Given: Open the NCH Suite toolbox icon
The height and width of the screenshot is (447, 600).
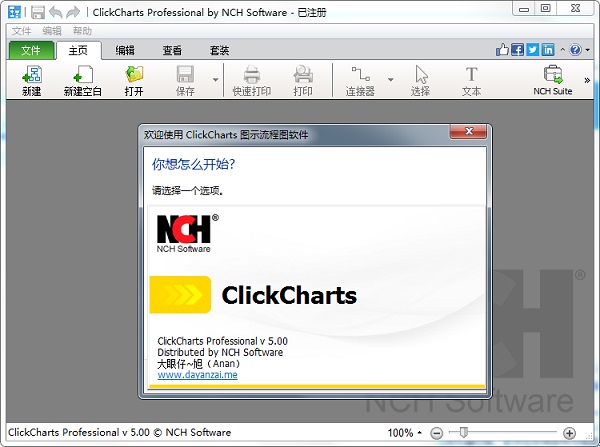Looking at the screenshot, I should click(553, 80).
